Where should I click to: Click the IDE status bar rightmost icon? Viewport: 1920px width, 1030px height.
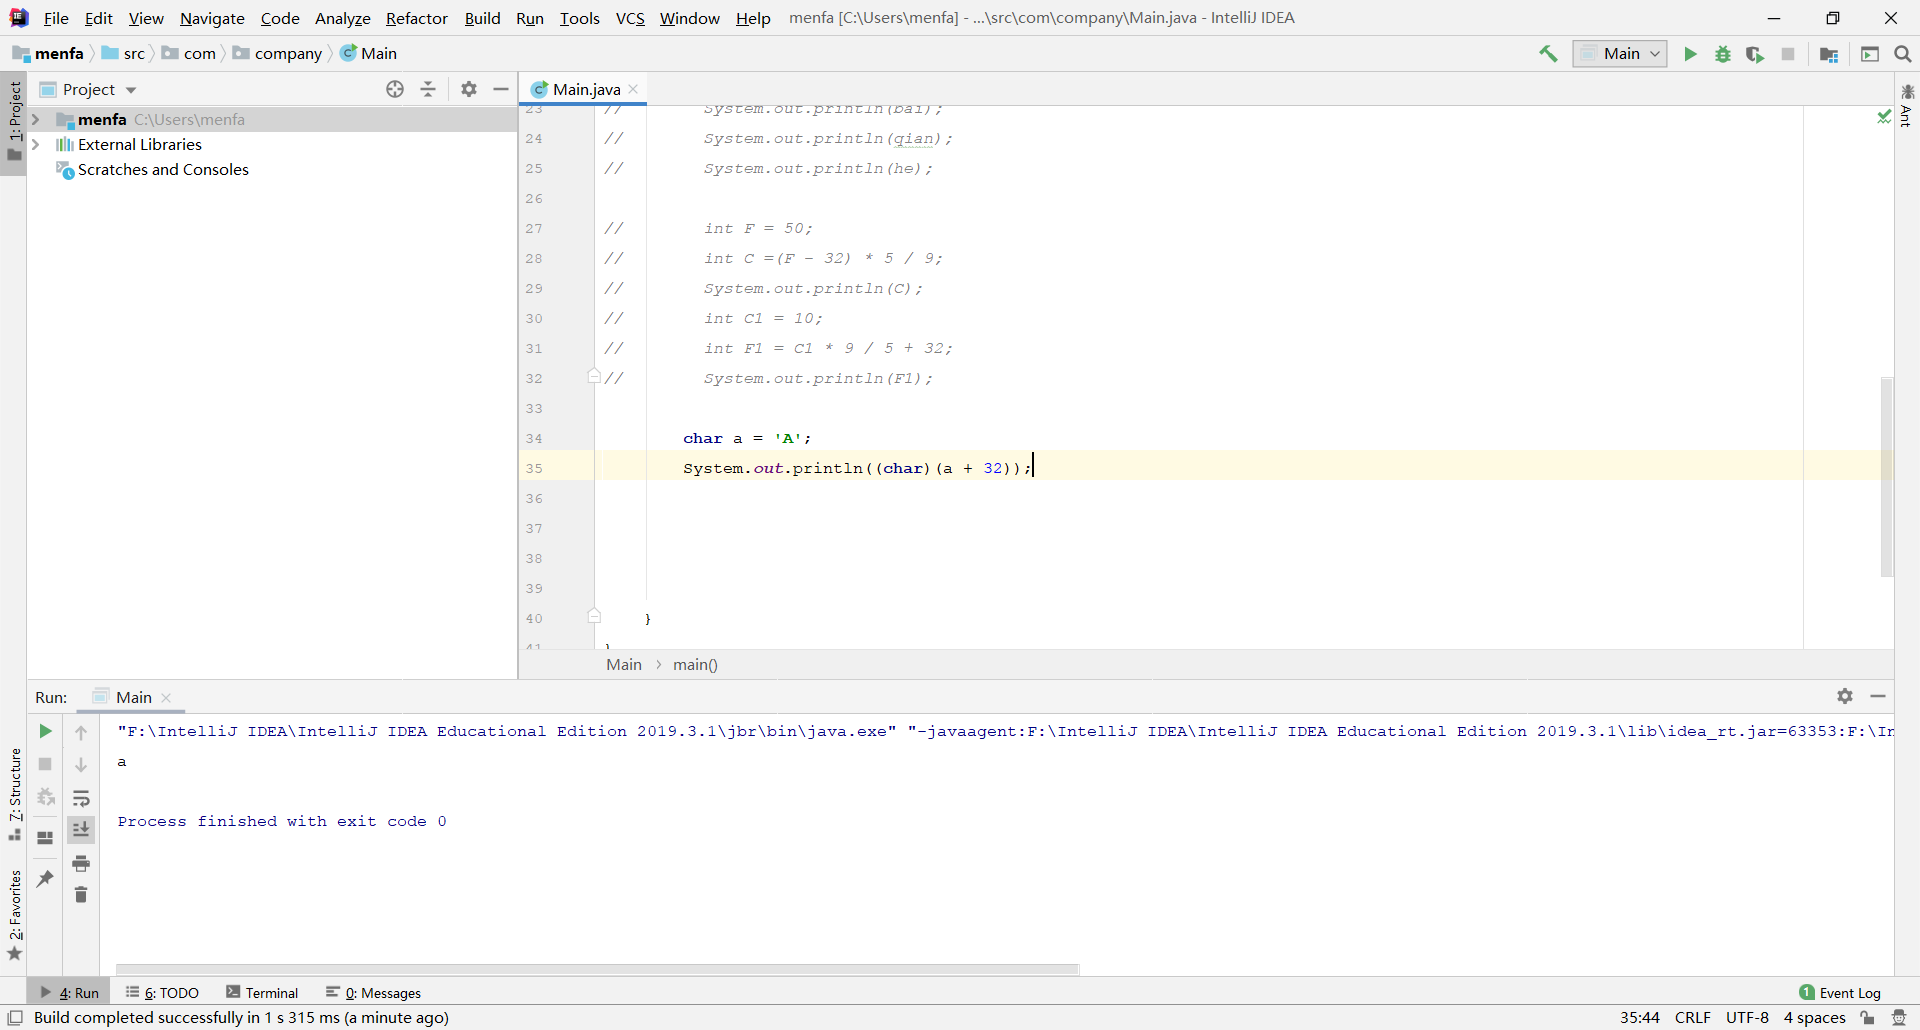point(1899,1018)
